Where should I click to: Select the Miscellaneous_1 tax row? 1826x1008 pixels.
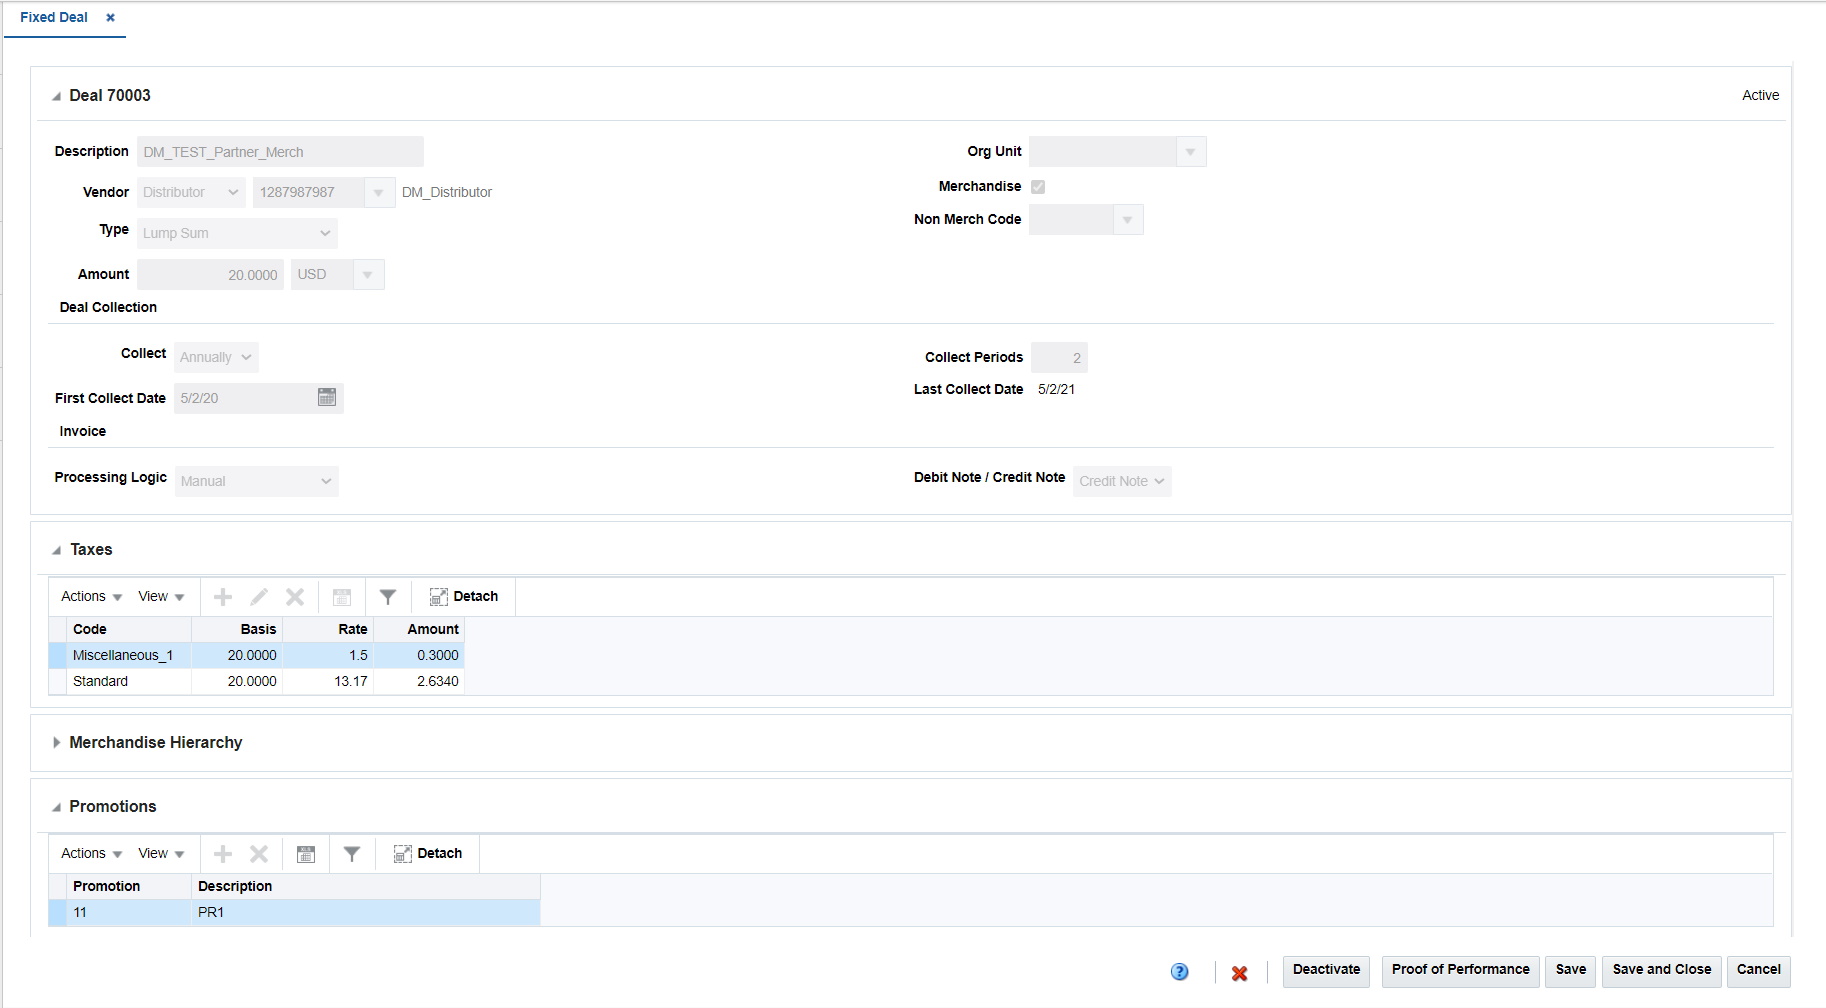point(122,655)
